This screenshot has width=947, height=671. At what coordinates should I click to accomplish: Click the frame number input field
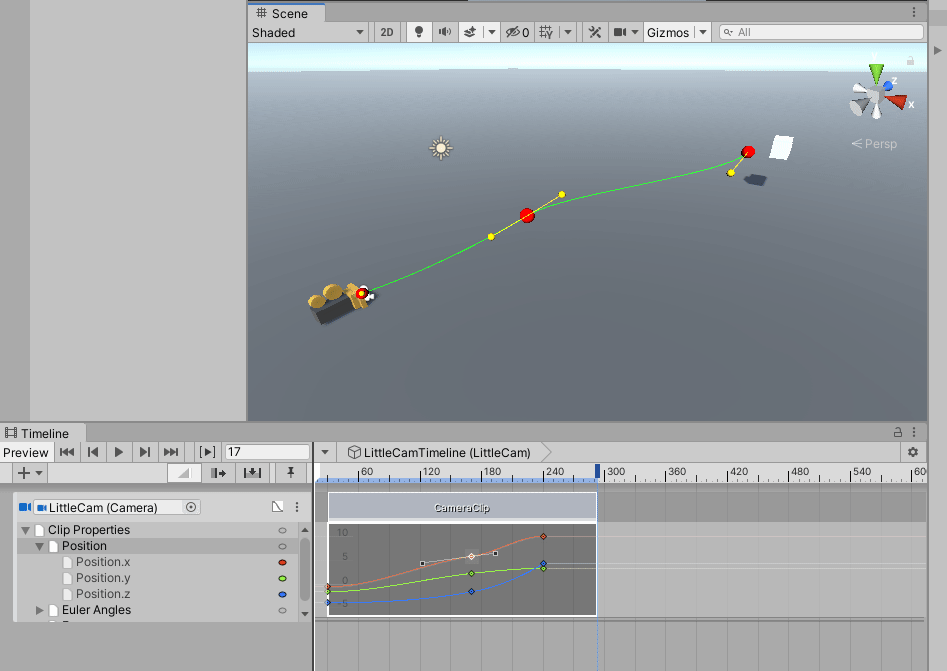point(266,452)
